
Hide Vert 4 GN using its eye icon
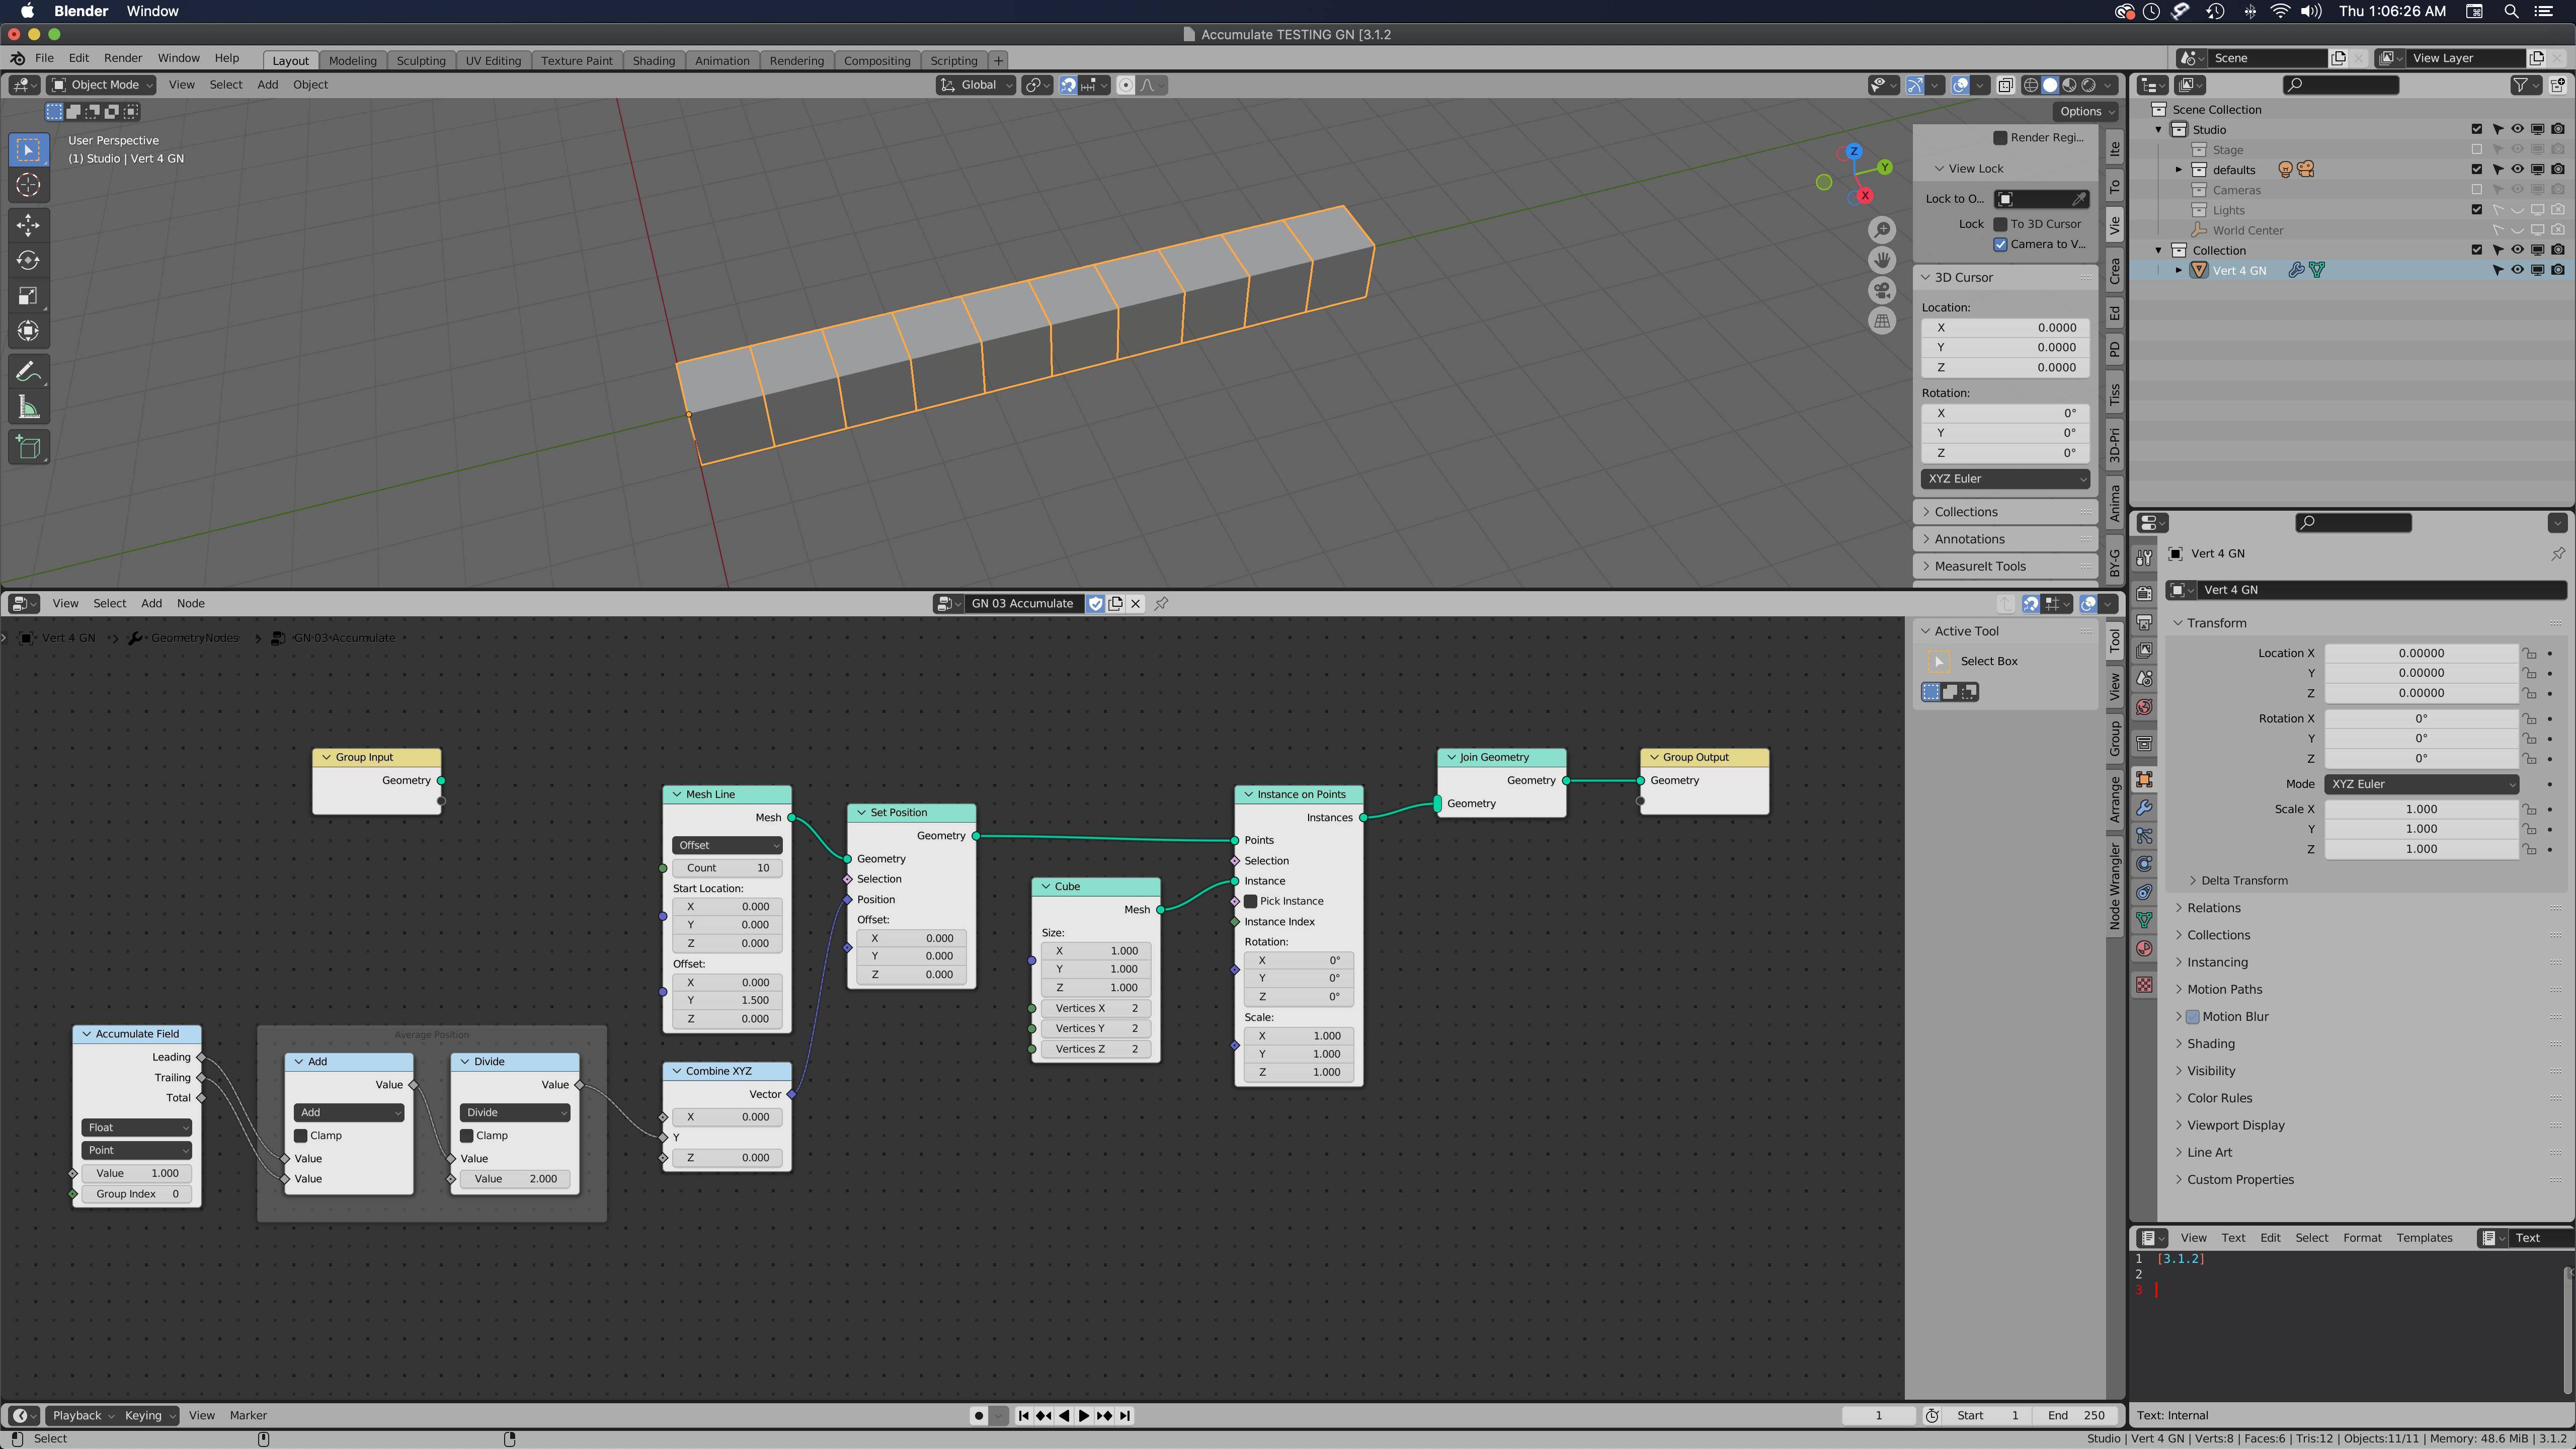[x=2517, y=270]
